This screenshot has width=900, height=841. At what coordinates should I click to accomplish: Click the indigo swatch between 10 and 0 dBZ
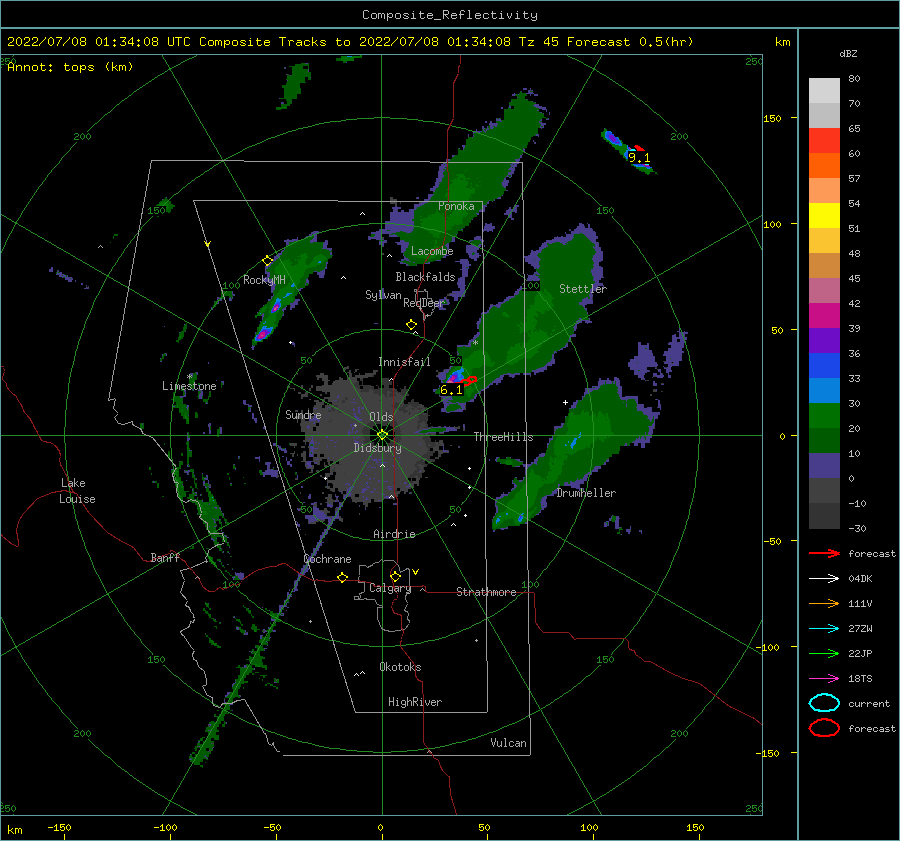[x=824, y=466]
